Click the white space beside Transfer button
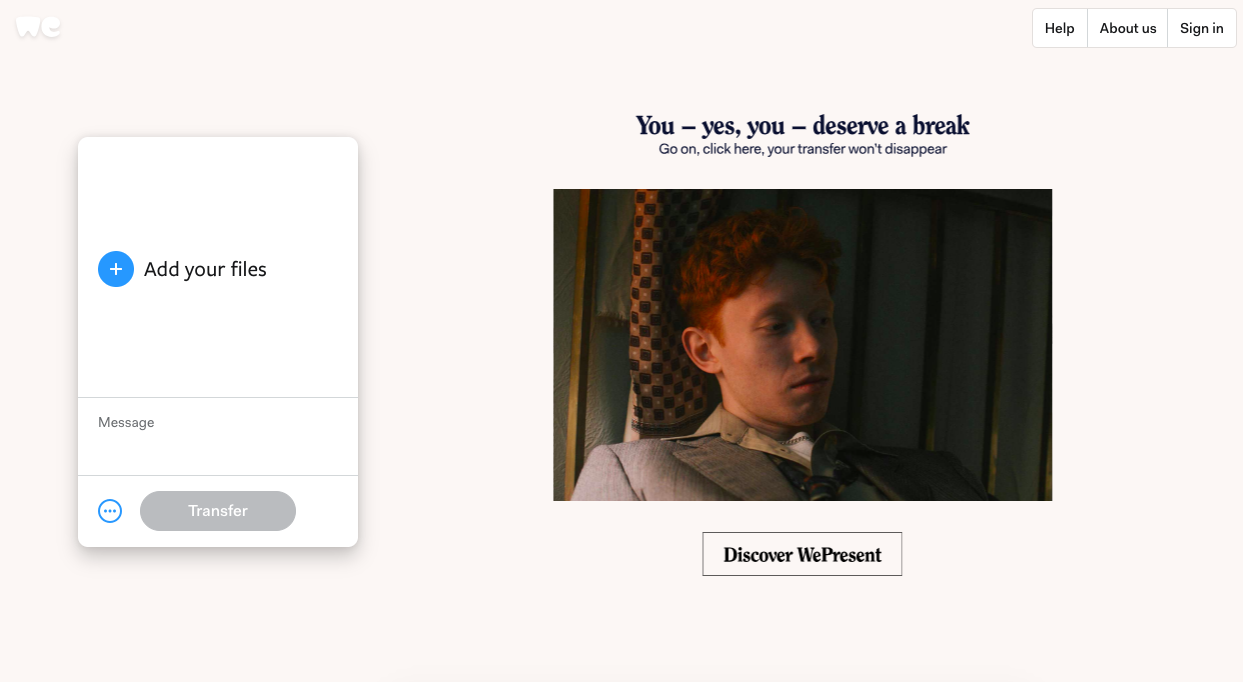Viewport: 1243px width, 682px height. pos(328,511)
